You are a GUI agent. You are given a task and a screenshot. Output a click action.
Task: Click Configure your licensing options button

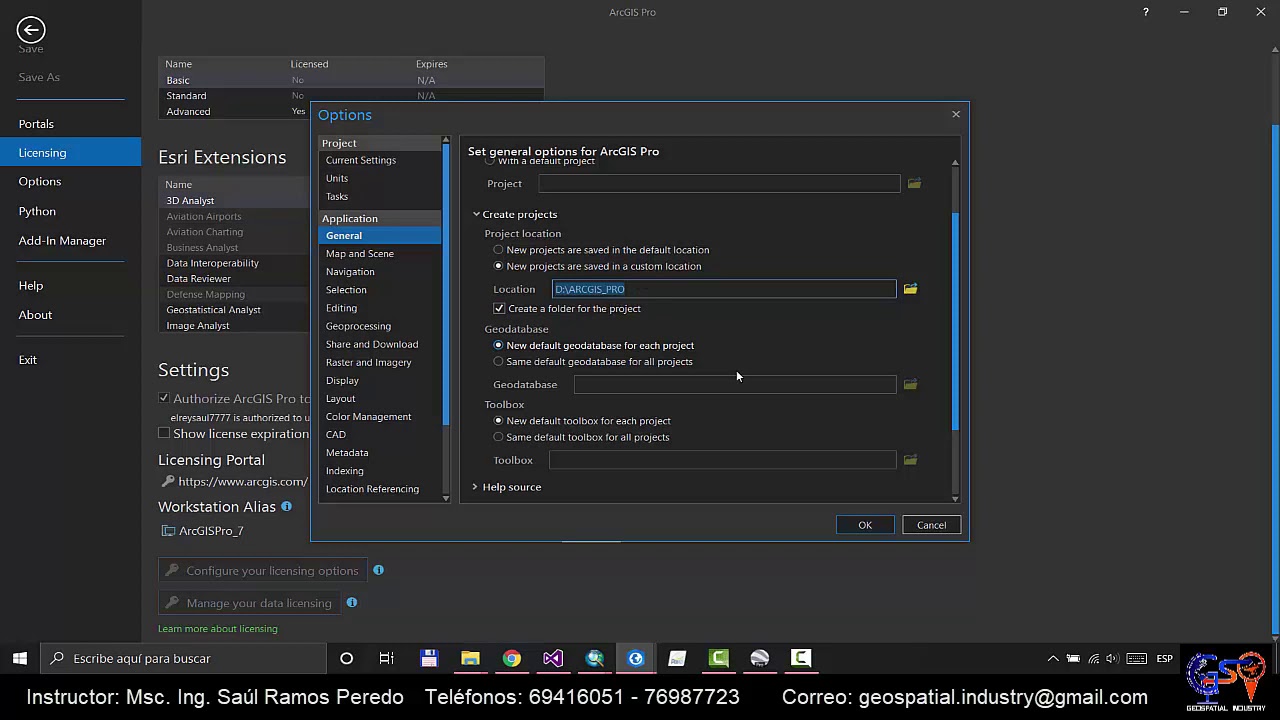(263, 571)
